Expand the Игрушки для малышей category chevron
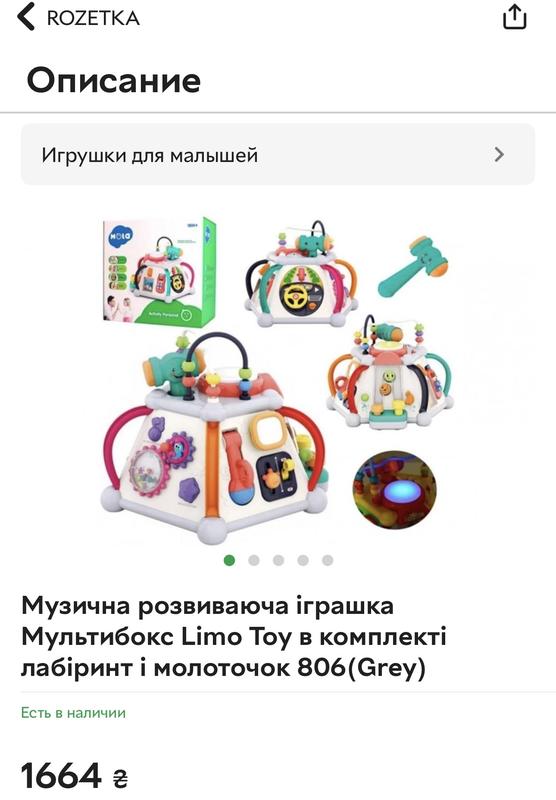The width and height of the screenshot is (556, 800). [499, 154]
